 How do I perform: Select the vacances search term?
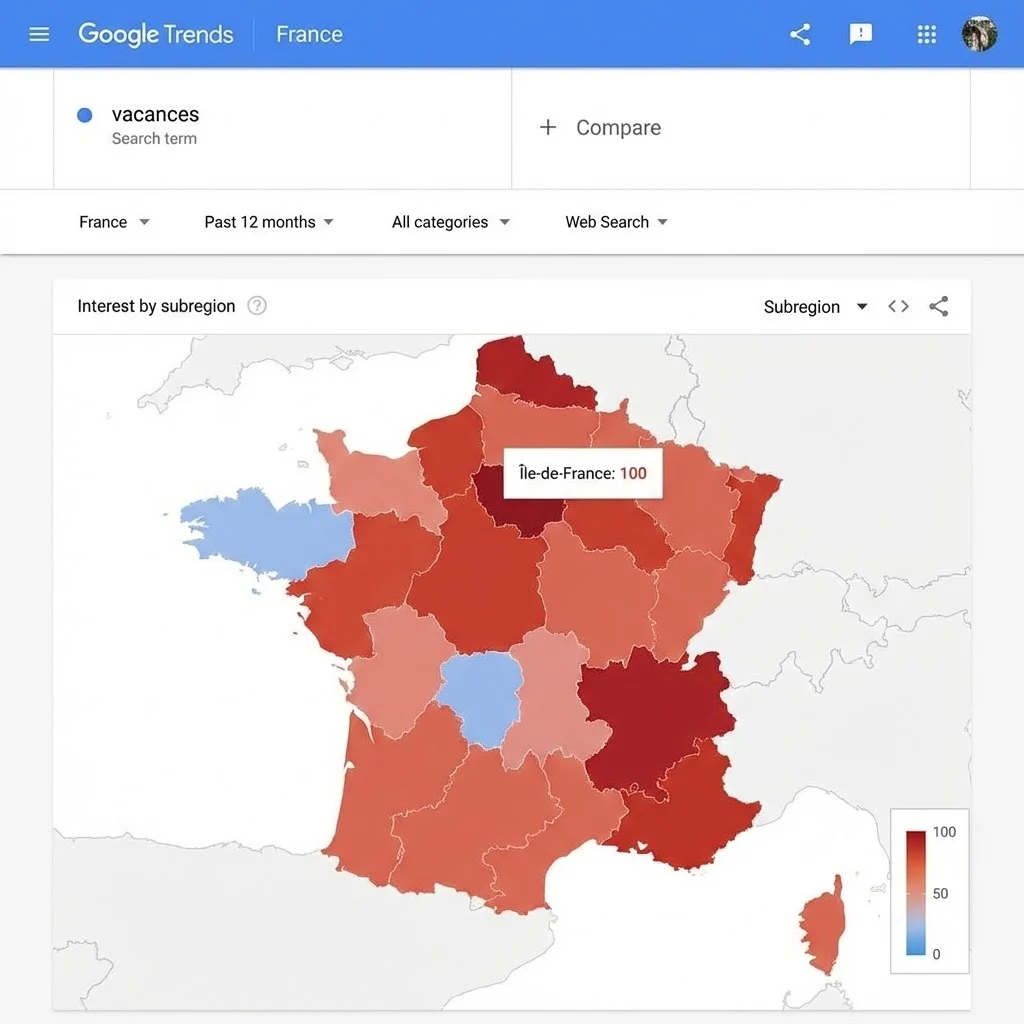click(x=154, y=114)
